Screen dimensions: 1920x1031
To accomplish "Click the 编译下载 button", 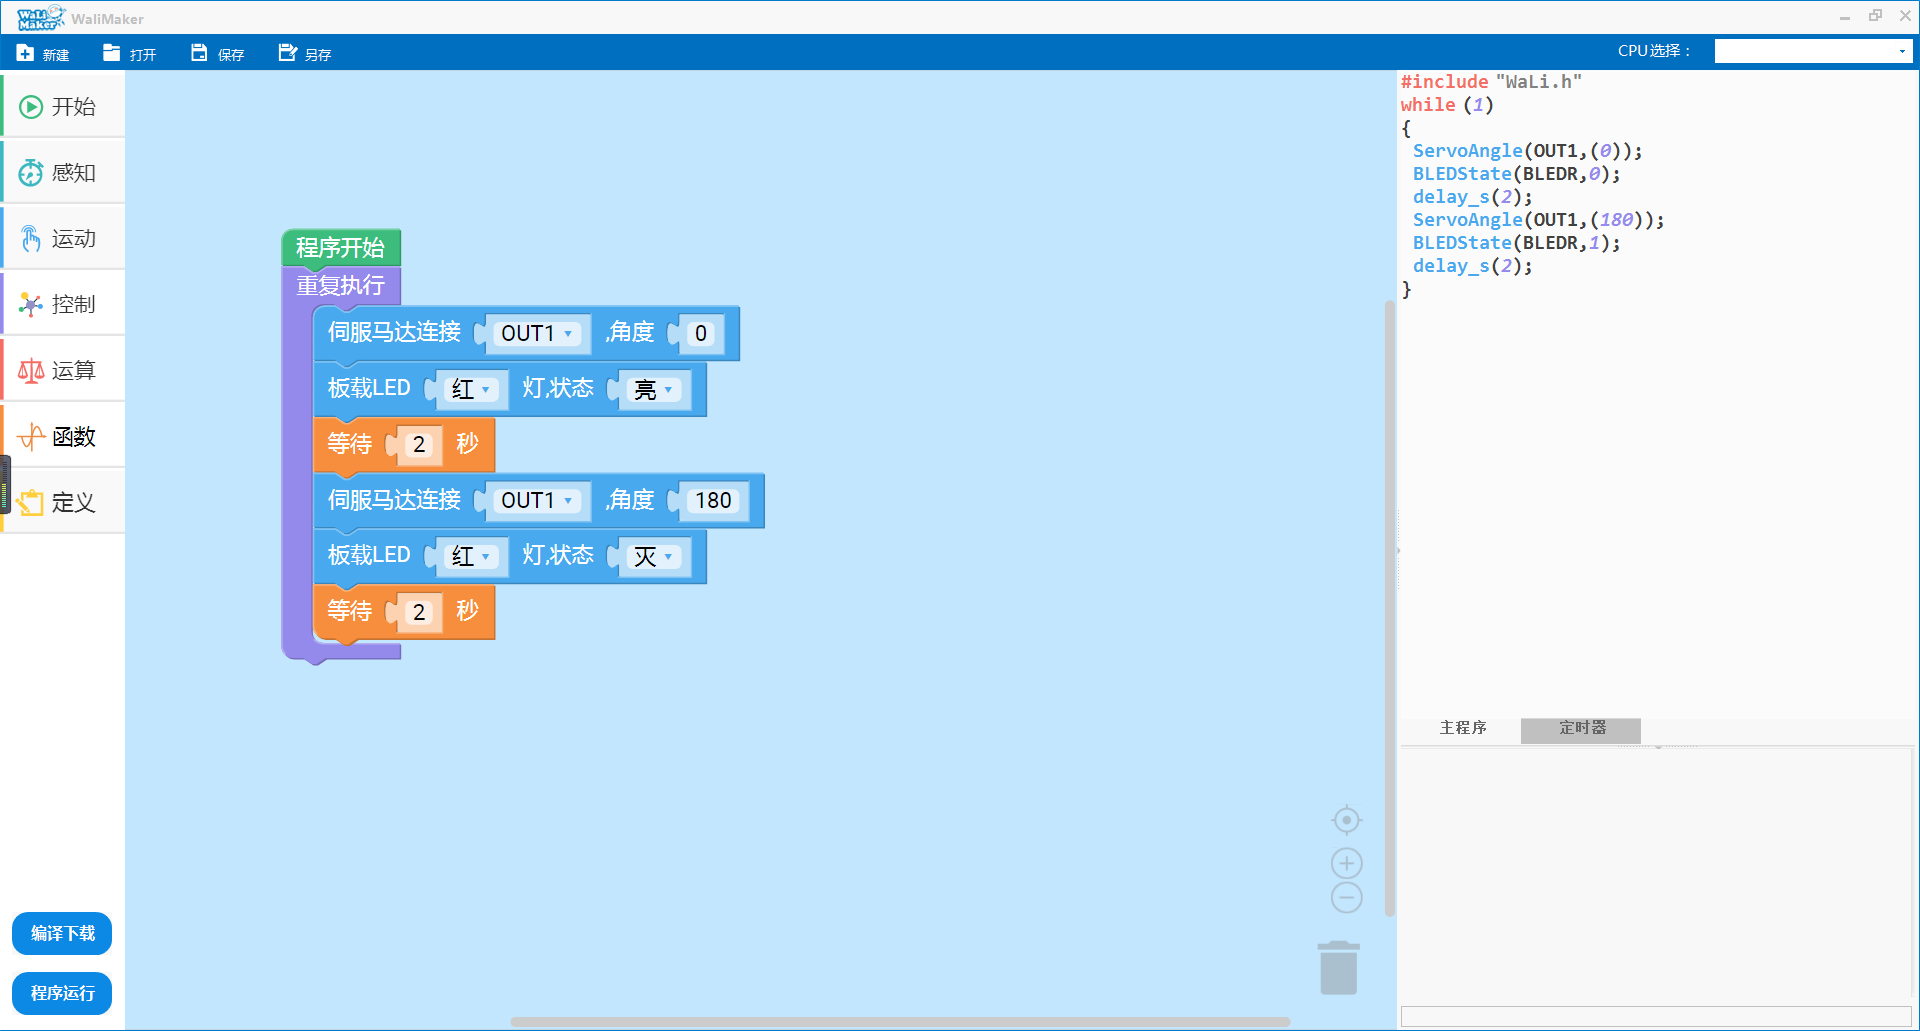I will pos(62,933).
